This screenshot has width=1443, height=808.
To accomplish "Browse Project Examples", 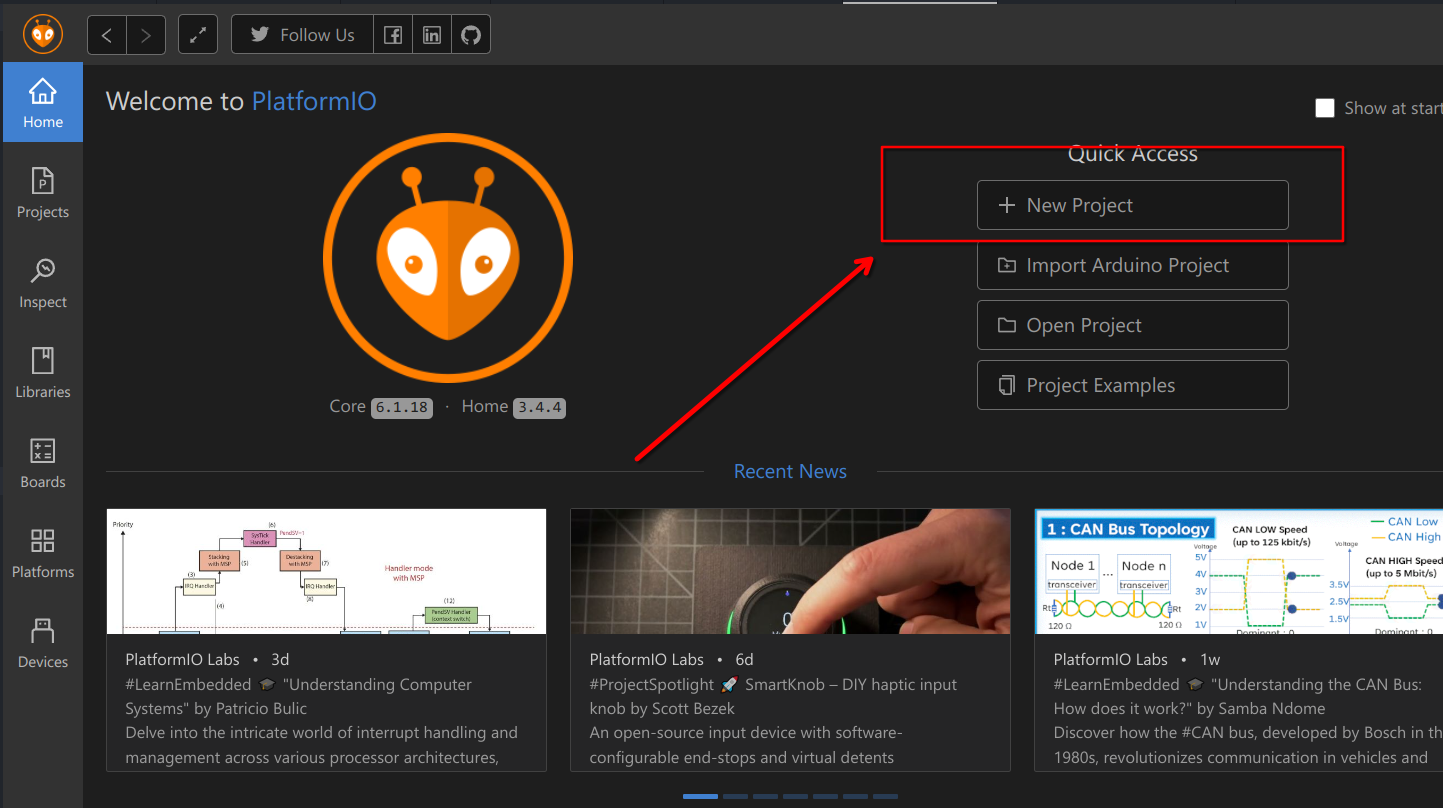I will click(1131, 385).
